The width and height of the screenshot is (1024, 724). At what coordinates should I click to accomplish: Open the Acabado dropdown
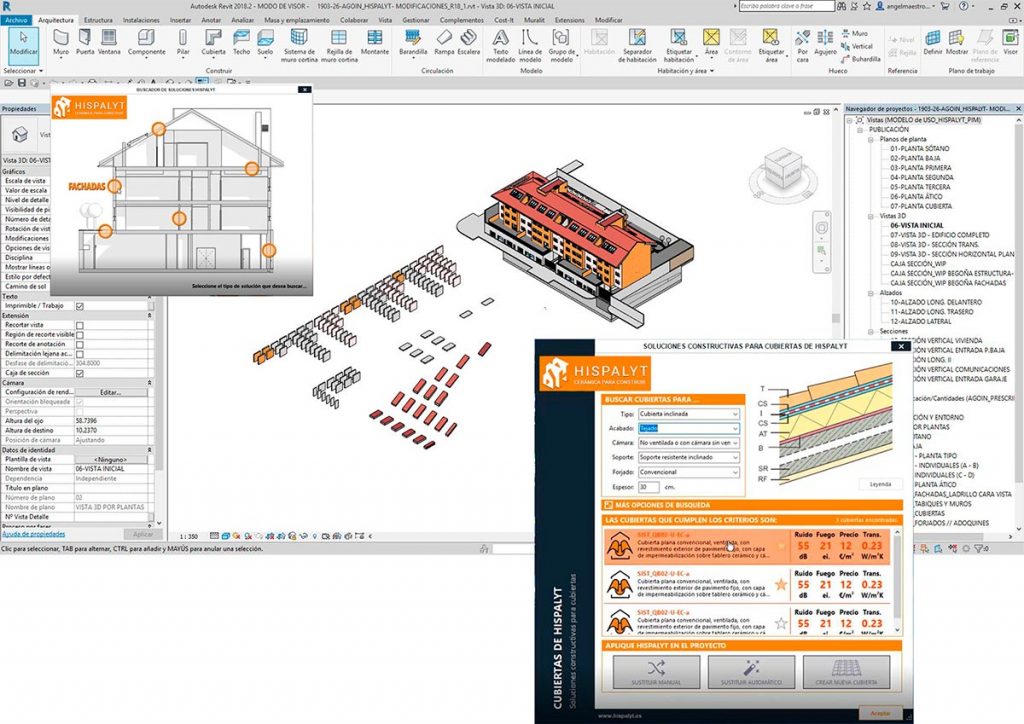pyautogui.click(x=688, y=428)
